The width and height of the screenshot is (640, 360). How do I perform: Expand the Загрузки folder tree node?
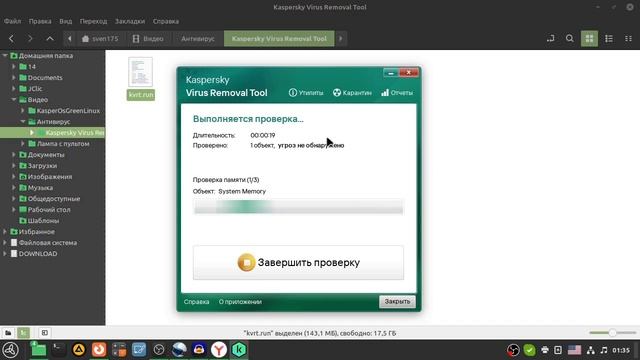pyautogui.click(x=14, y=166)
